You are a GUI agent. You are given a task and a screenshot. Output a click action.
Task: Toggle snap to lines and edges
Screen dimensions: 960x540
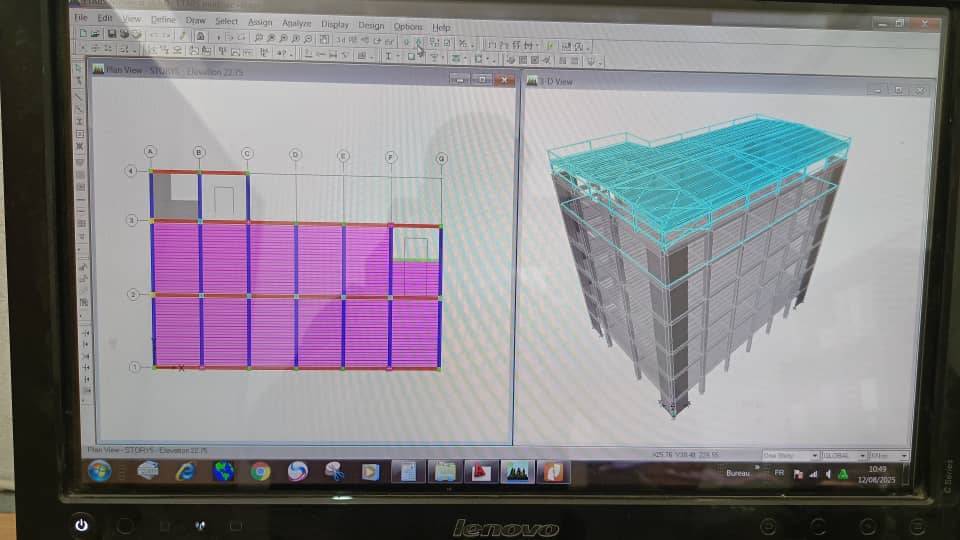click(86, 379)
